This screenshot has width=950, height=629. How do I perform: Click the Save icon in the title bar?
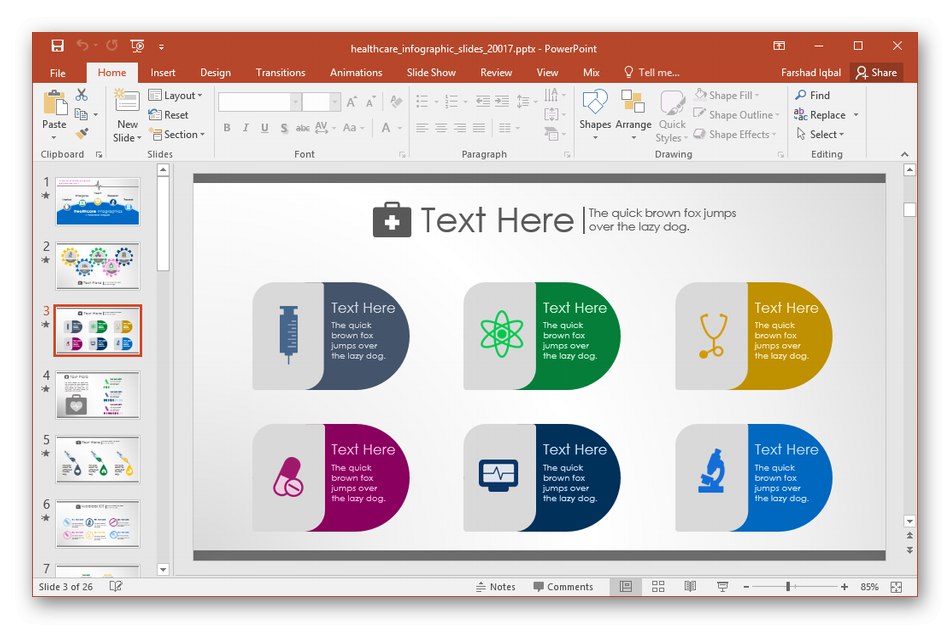click(x=57, y=46)
